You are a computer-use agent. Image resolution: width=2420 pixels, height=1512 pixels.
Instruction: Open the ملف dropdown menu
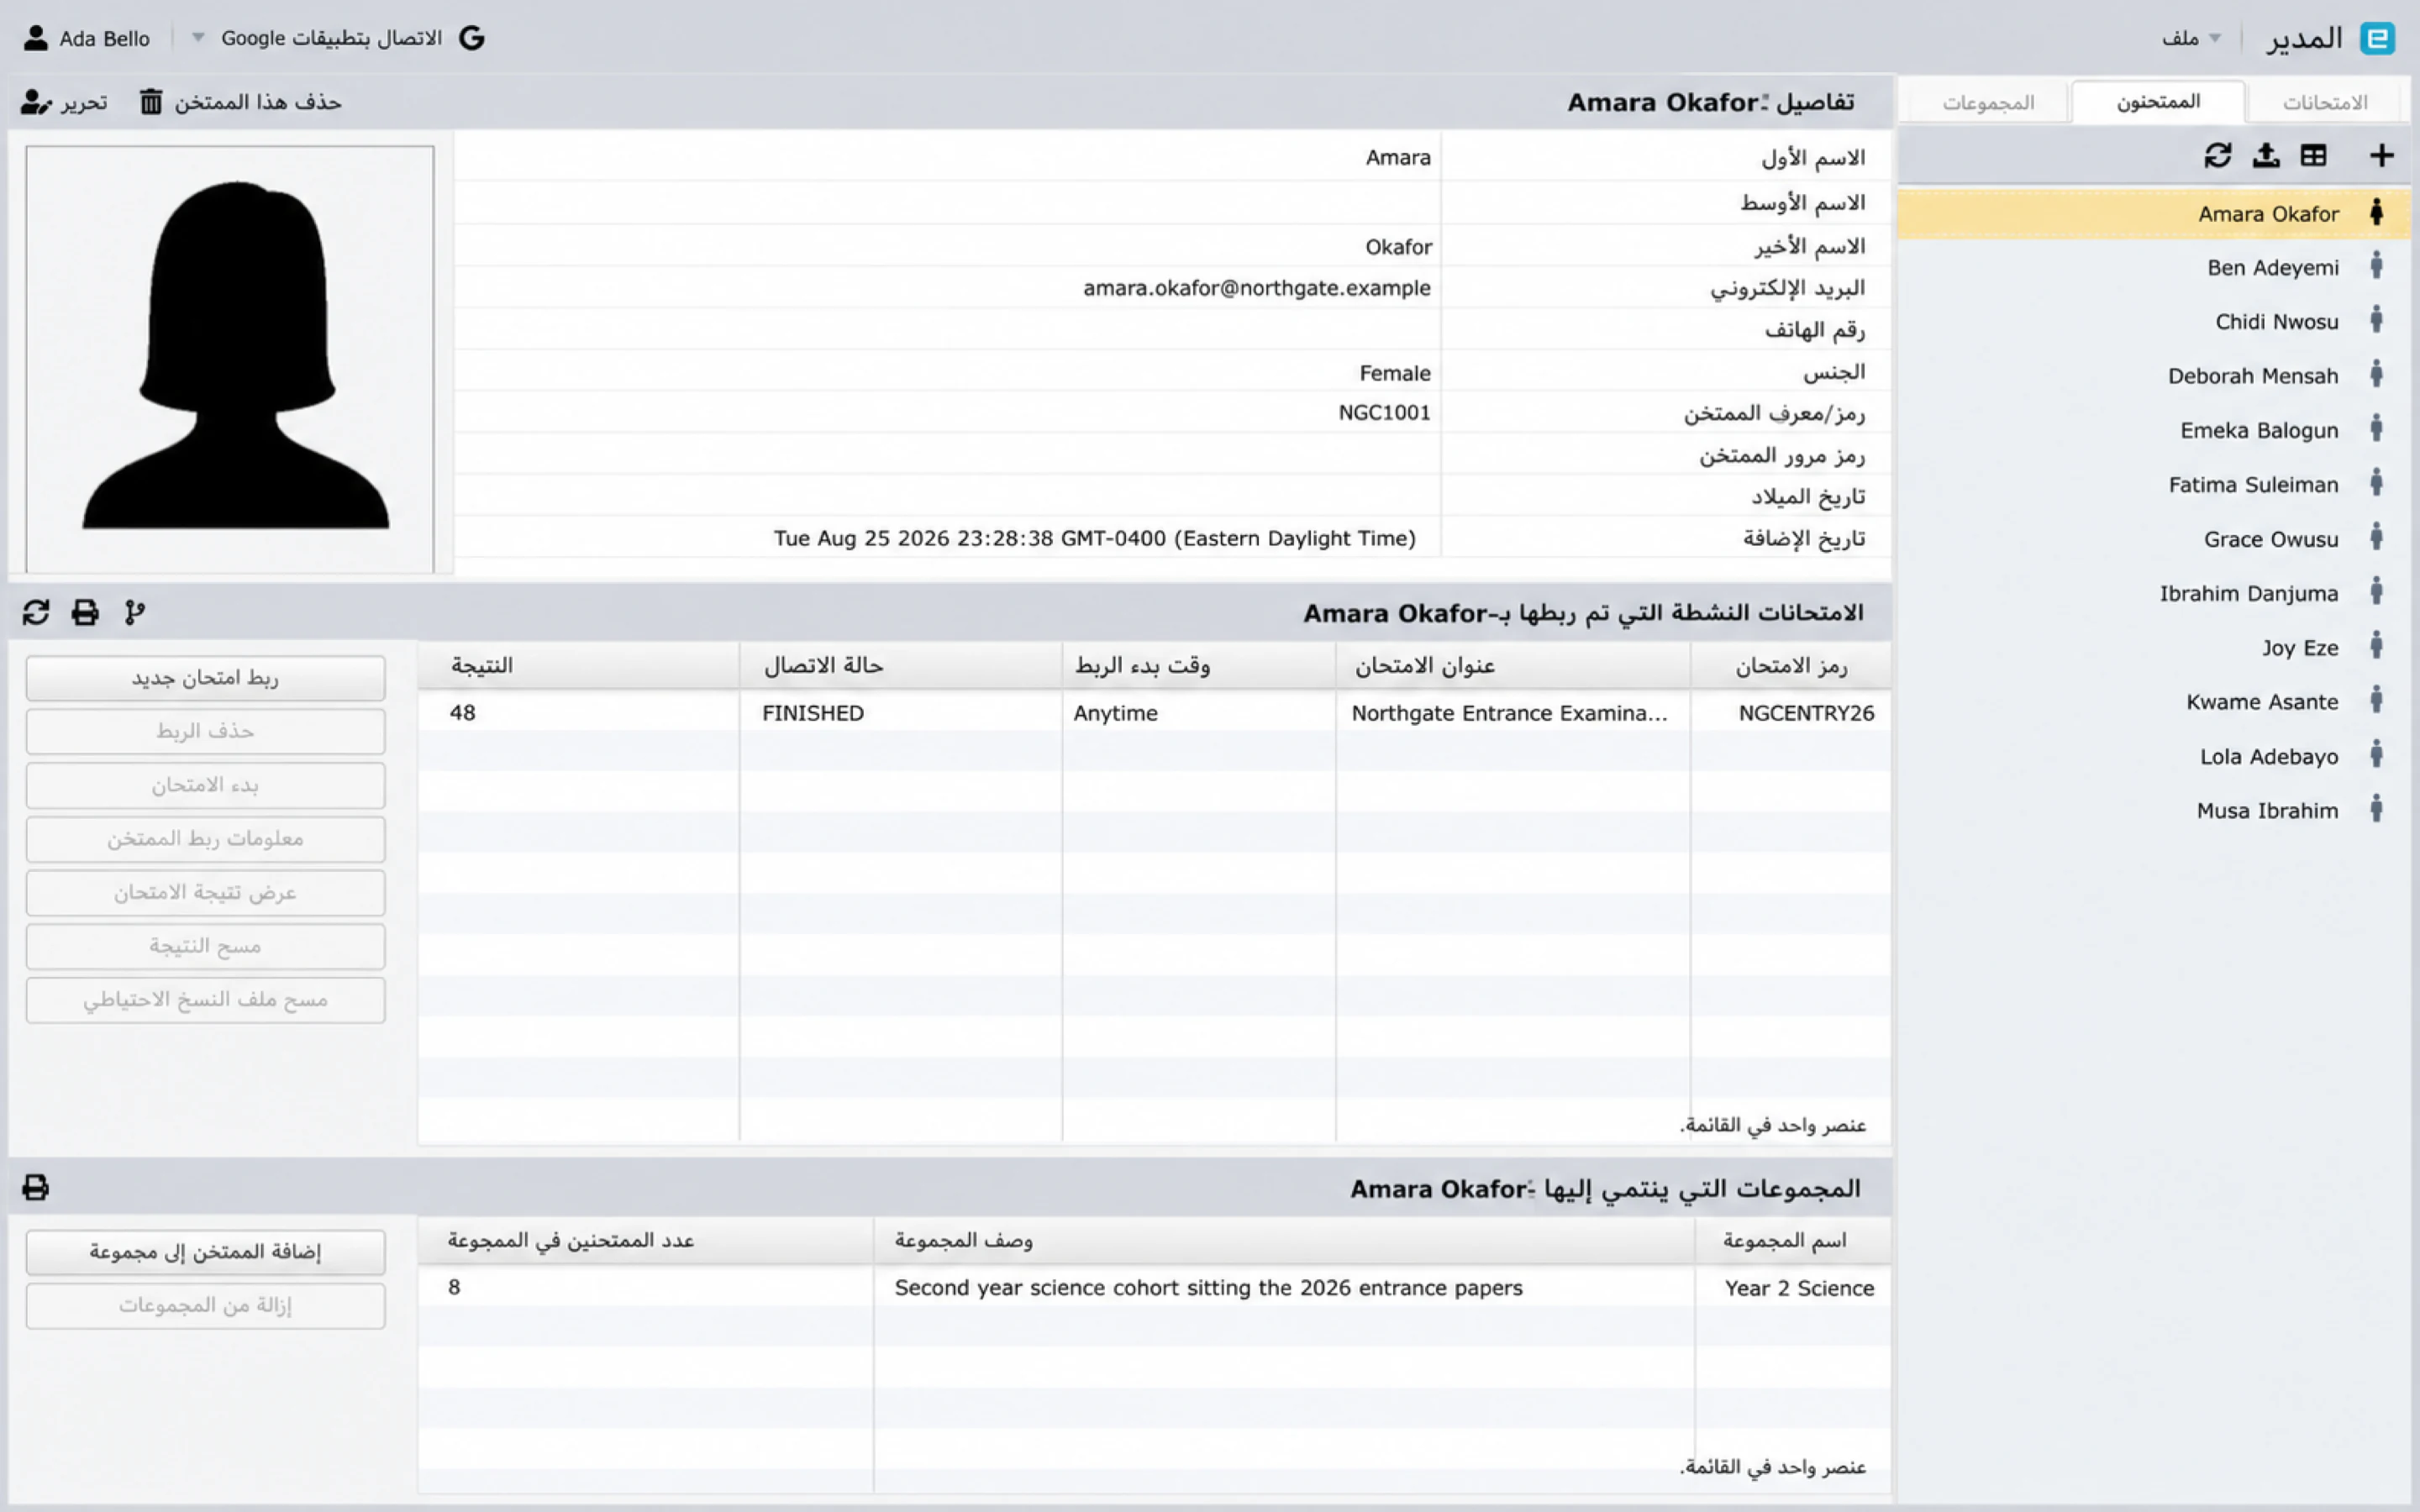[2191, 38]
